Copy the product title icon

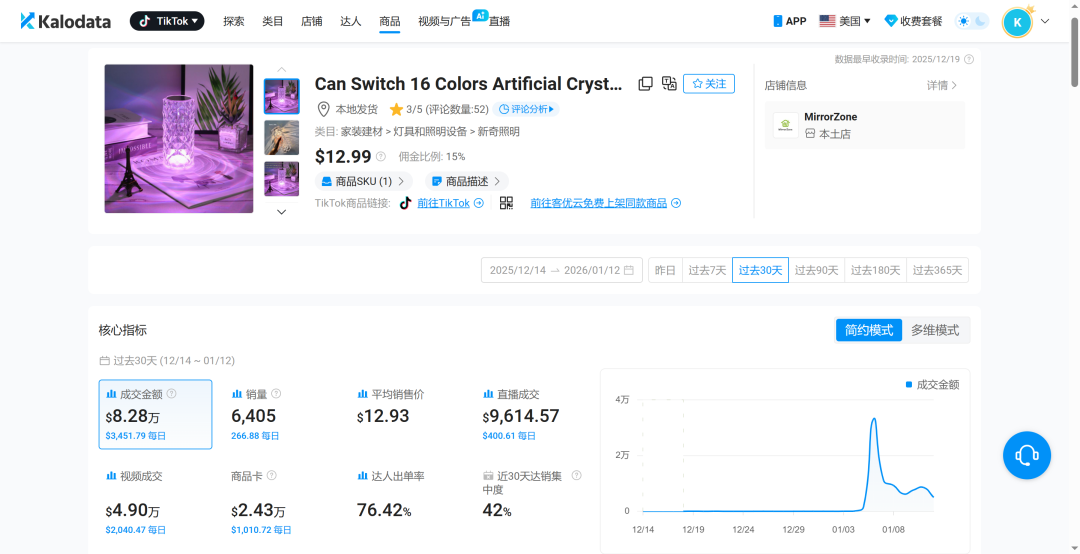(645, 83)
